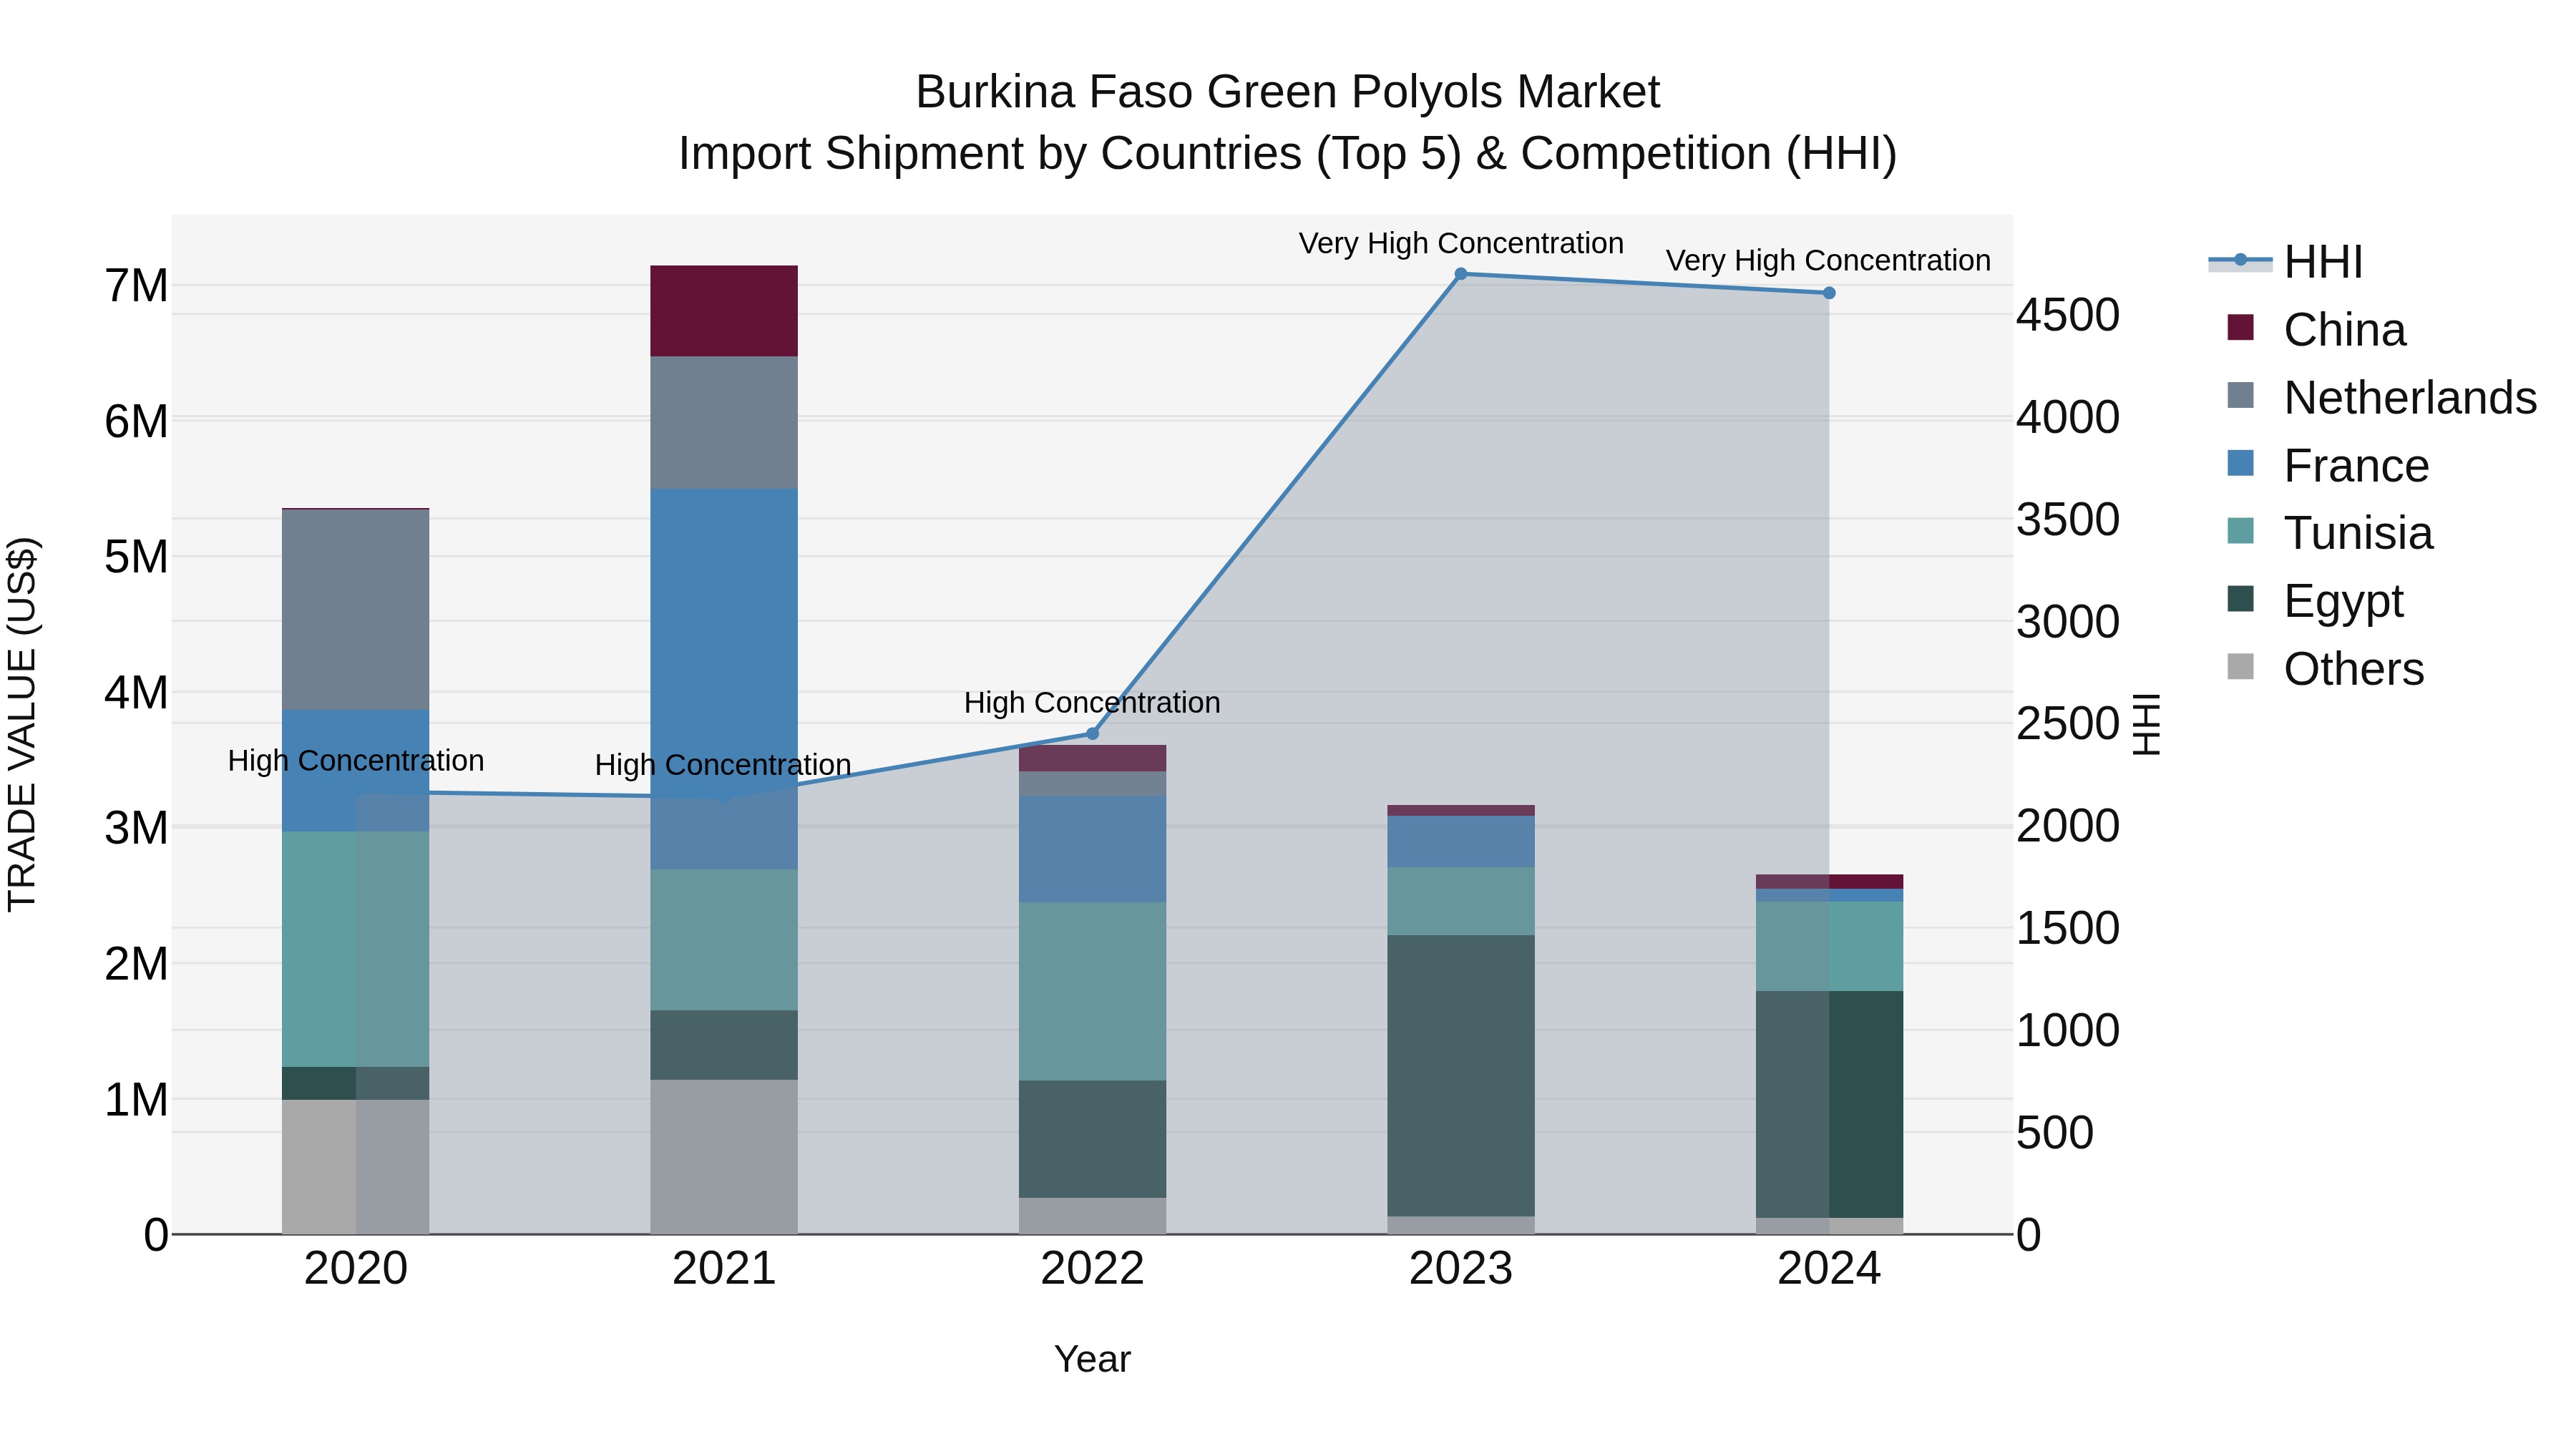Click the 2022 'High Concentration' annotation
Image resolution: width=2576 pixels, height=1449 pixels.
(1092, 703)
